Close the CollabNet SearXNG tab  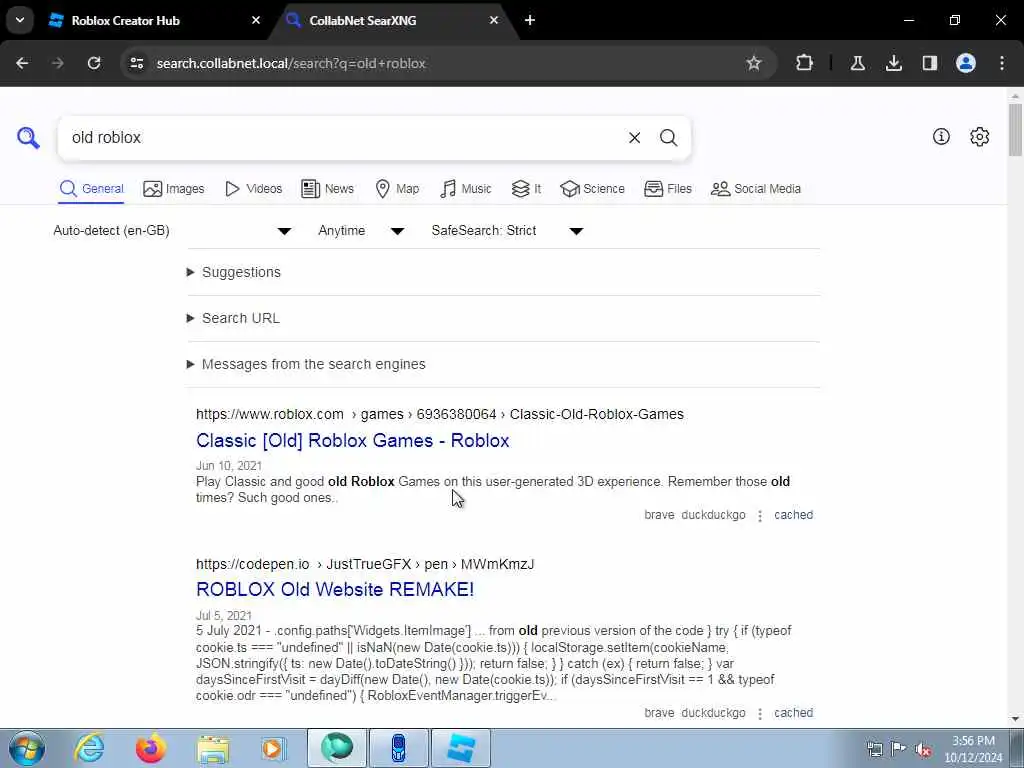point(494,20)
